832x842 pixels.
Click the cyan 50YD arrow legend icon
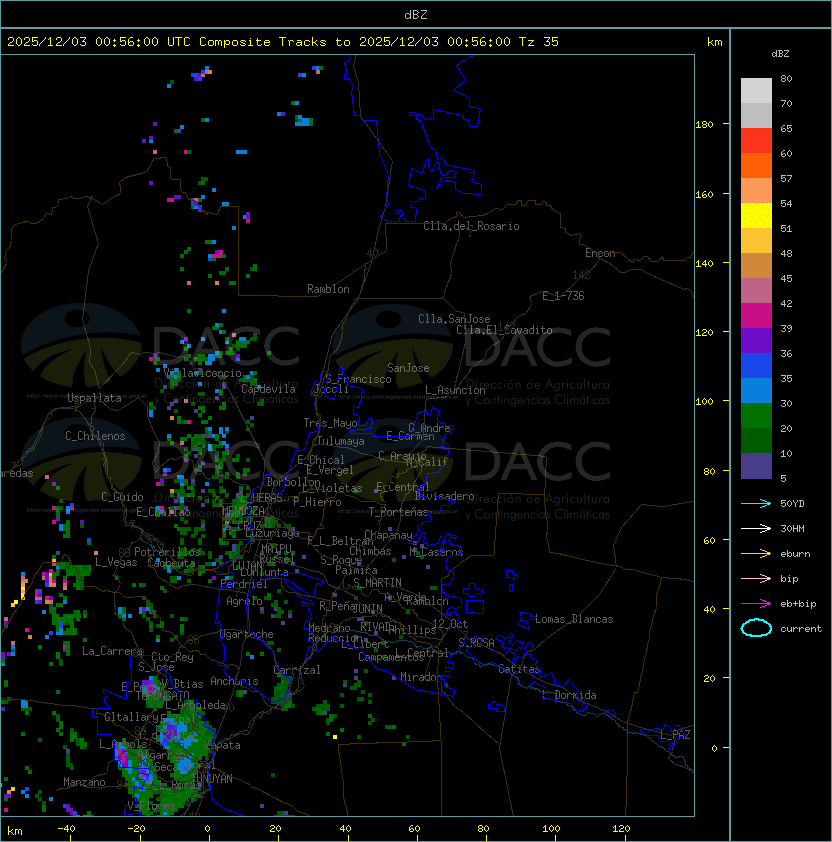pos(756,503)
